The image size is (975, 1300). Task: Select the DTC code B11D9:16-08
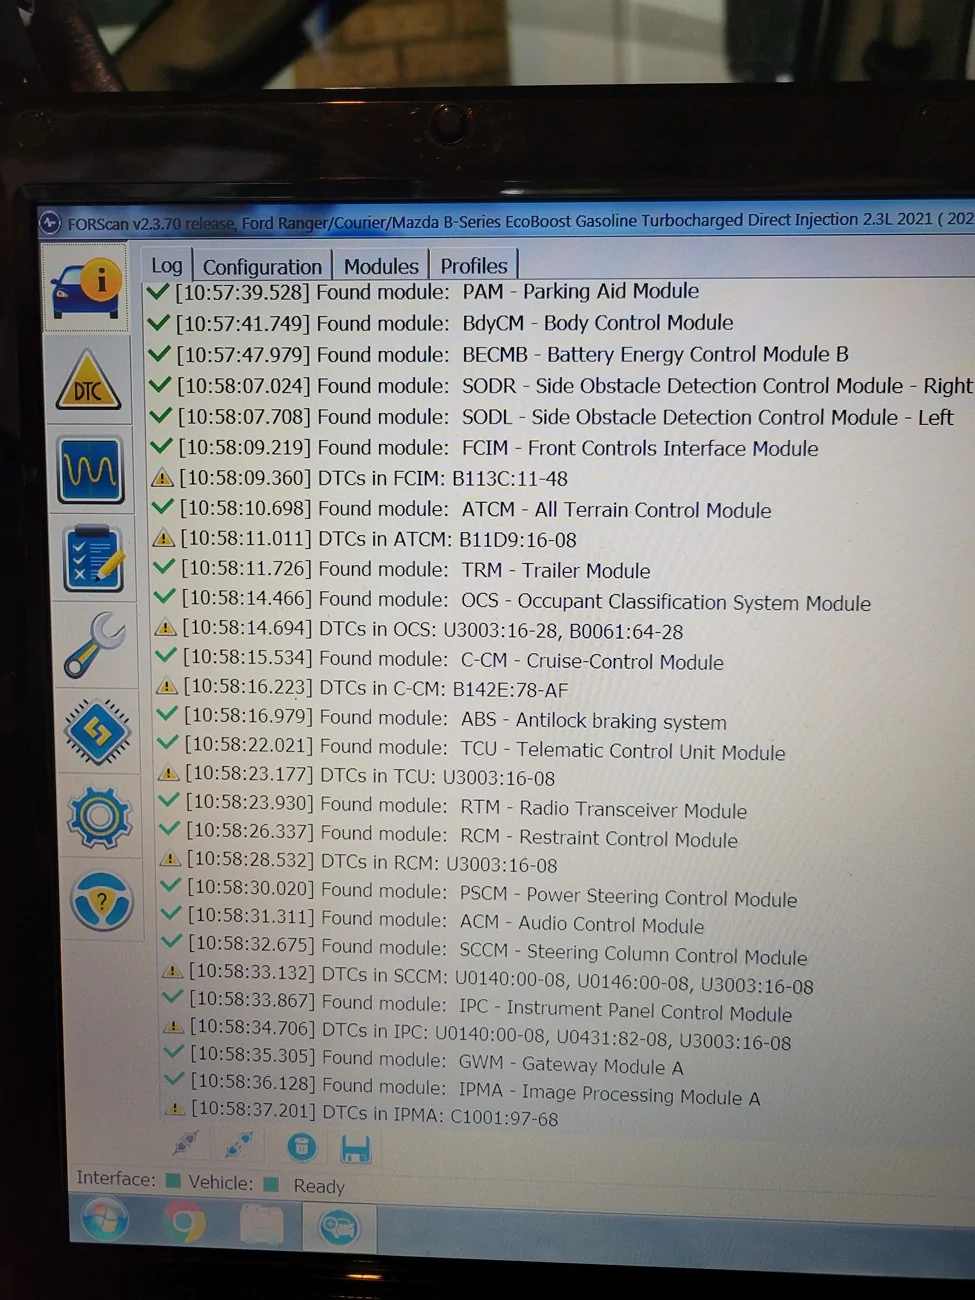[518, 540]
